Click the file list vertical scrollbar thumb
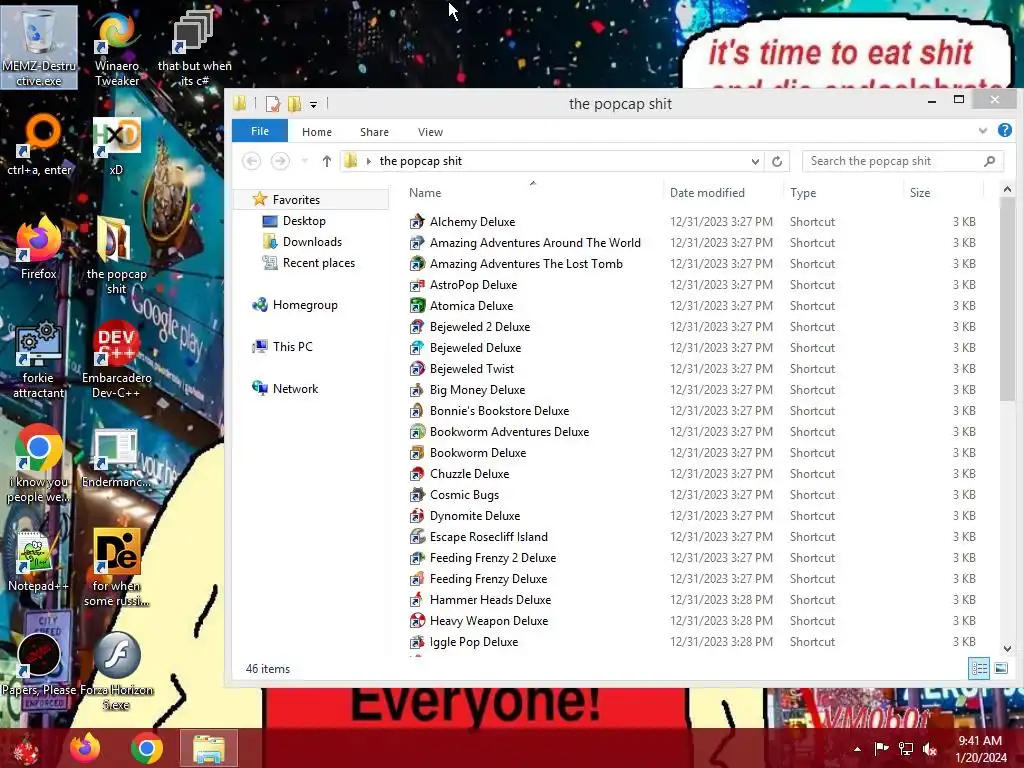The width and height of the screenshot is (1024, 768). (x=1007, y=299)
